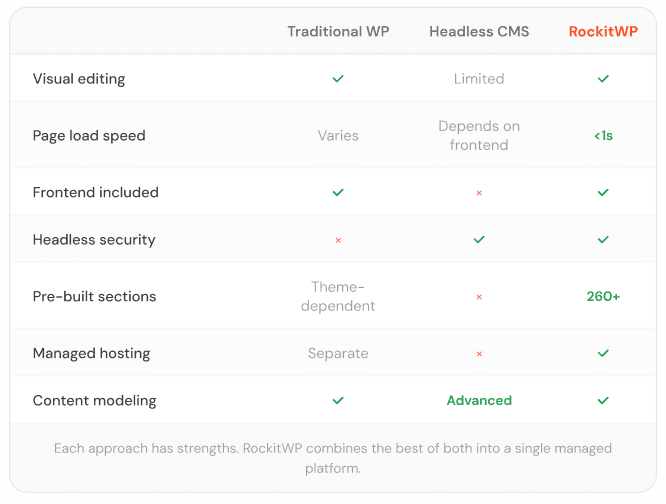Click the green 260+ sections value
Image resolution: width=666 pixels, height=504 pixels.
[603, 296]
